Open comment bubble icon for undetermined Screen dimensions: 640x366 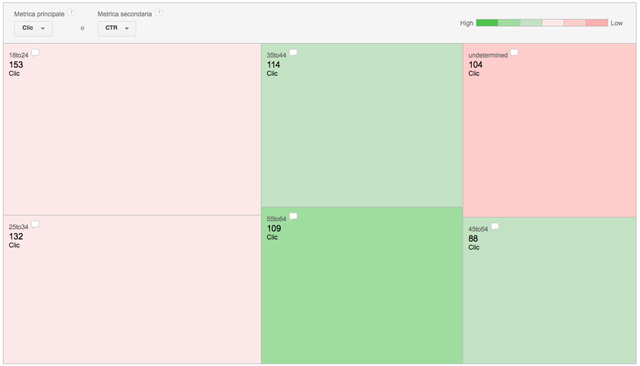click(x=514, y=53)
